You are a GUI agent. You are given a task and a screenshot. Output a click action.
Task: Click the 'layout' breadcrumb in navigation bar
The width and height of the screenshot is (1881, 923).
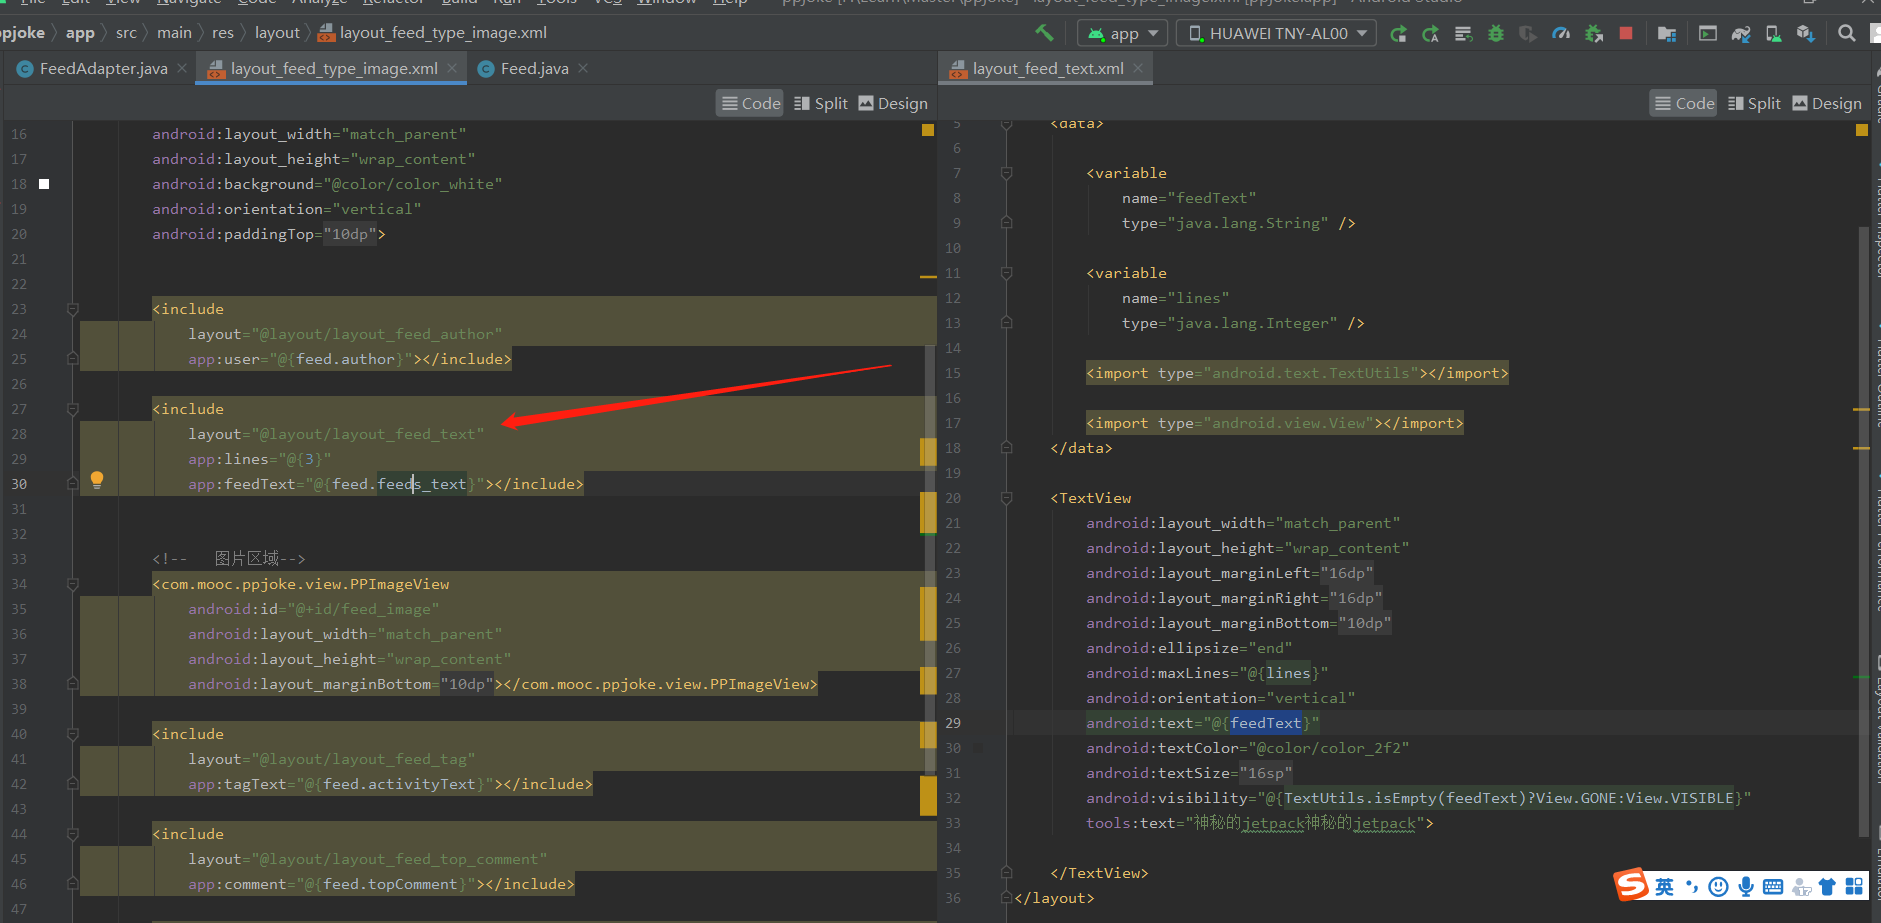click(277, 33)
